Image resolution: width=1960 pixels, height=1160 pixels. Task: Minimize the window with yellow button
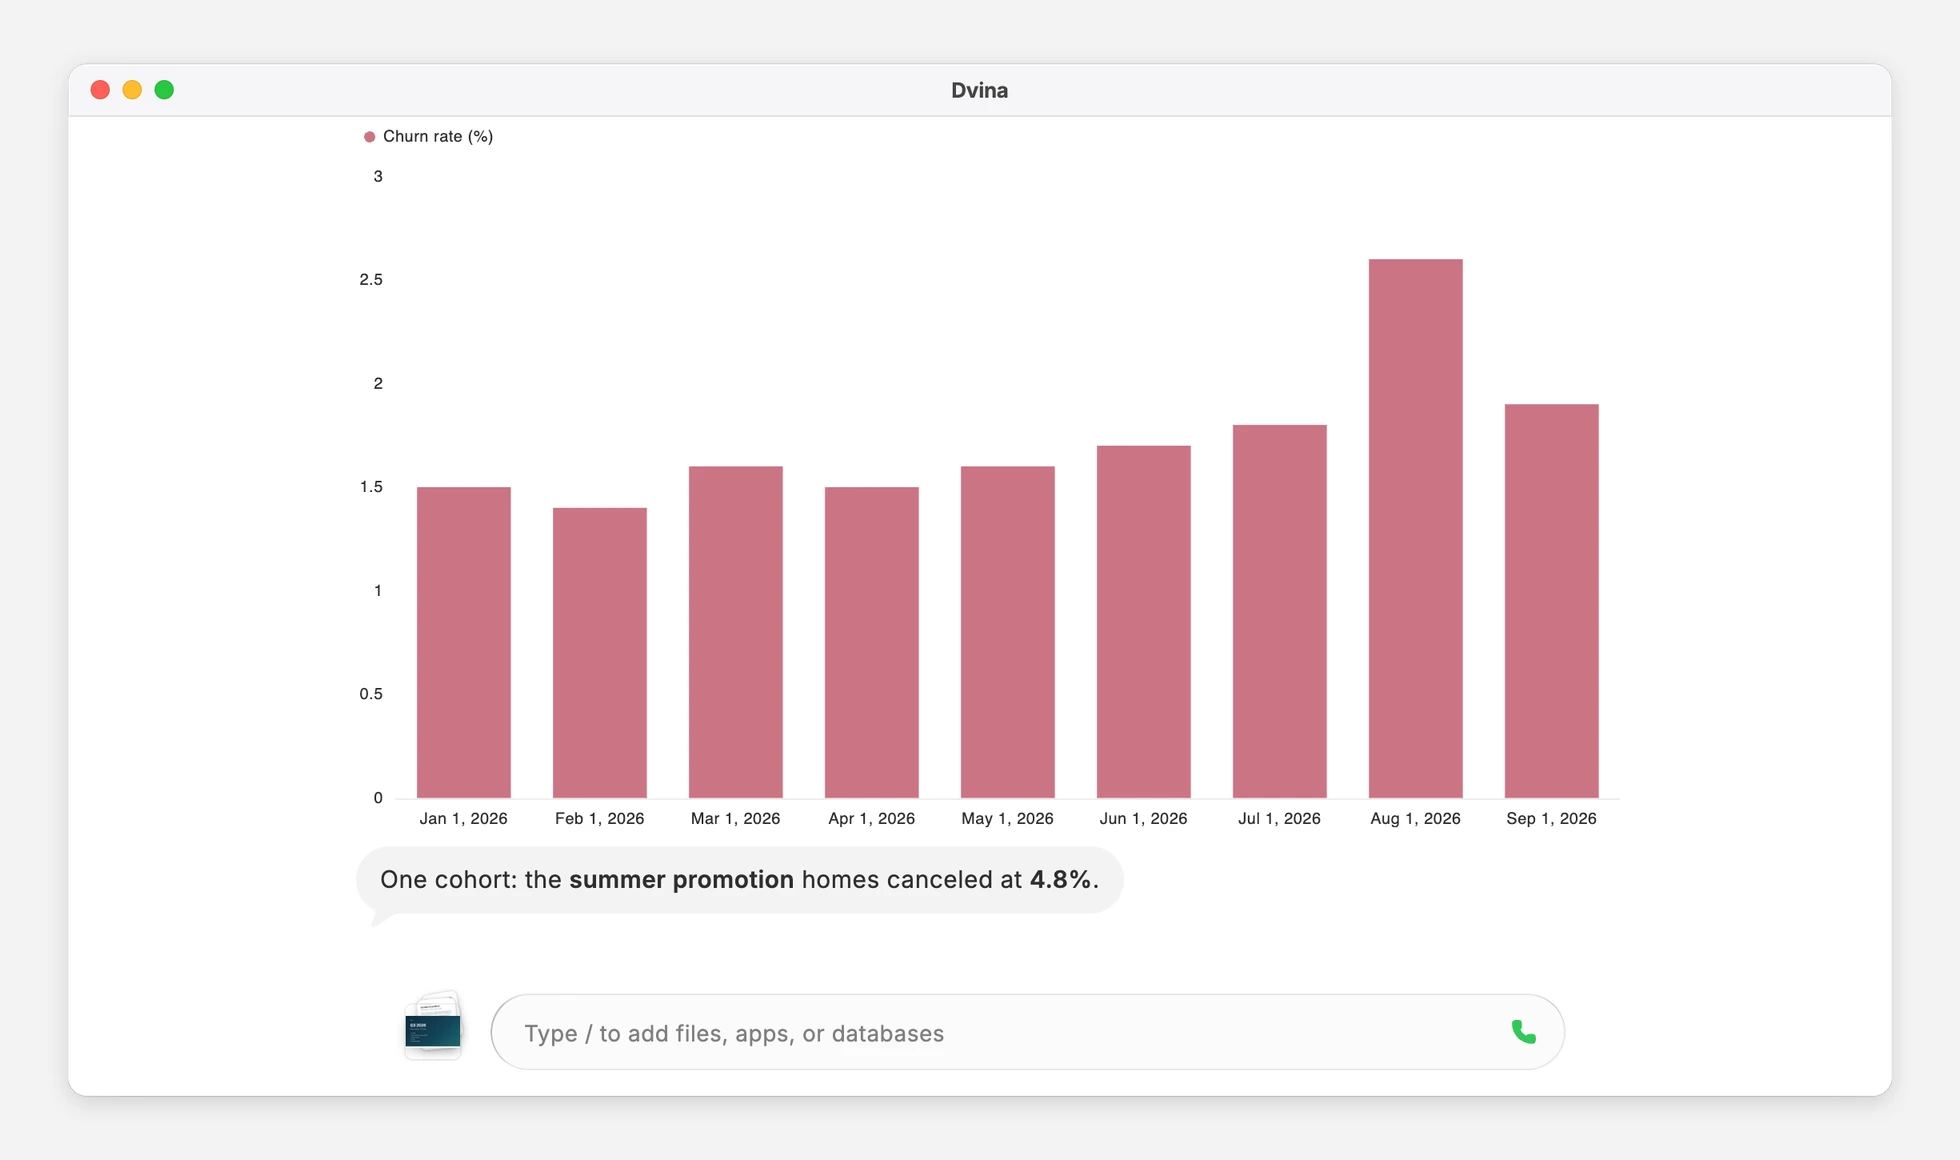tap(132, 90)
